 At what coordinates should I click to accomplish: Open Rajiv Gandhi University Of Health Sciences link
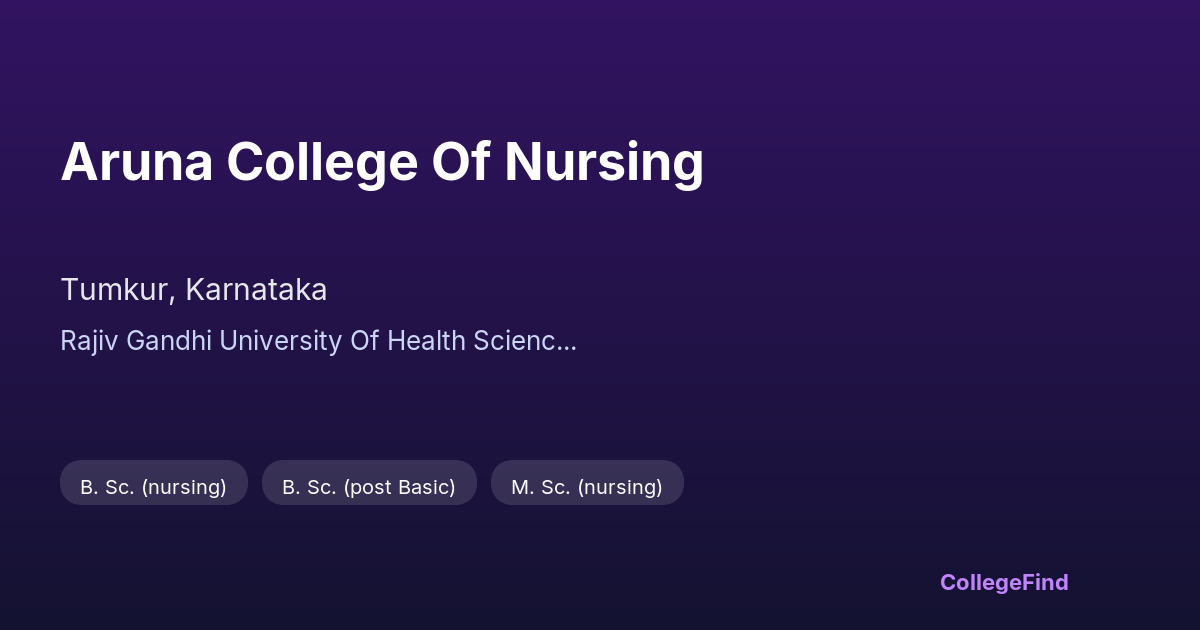pos(318,341)
